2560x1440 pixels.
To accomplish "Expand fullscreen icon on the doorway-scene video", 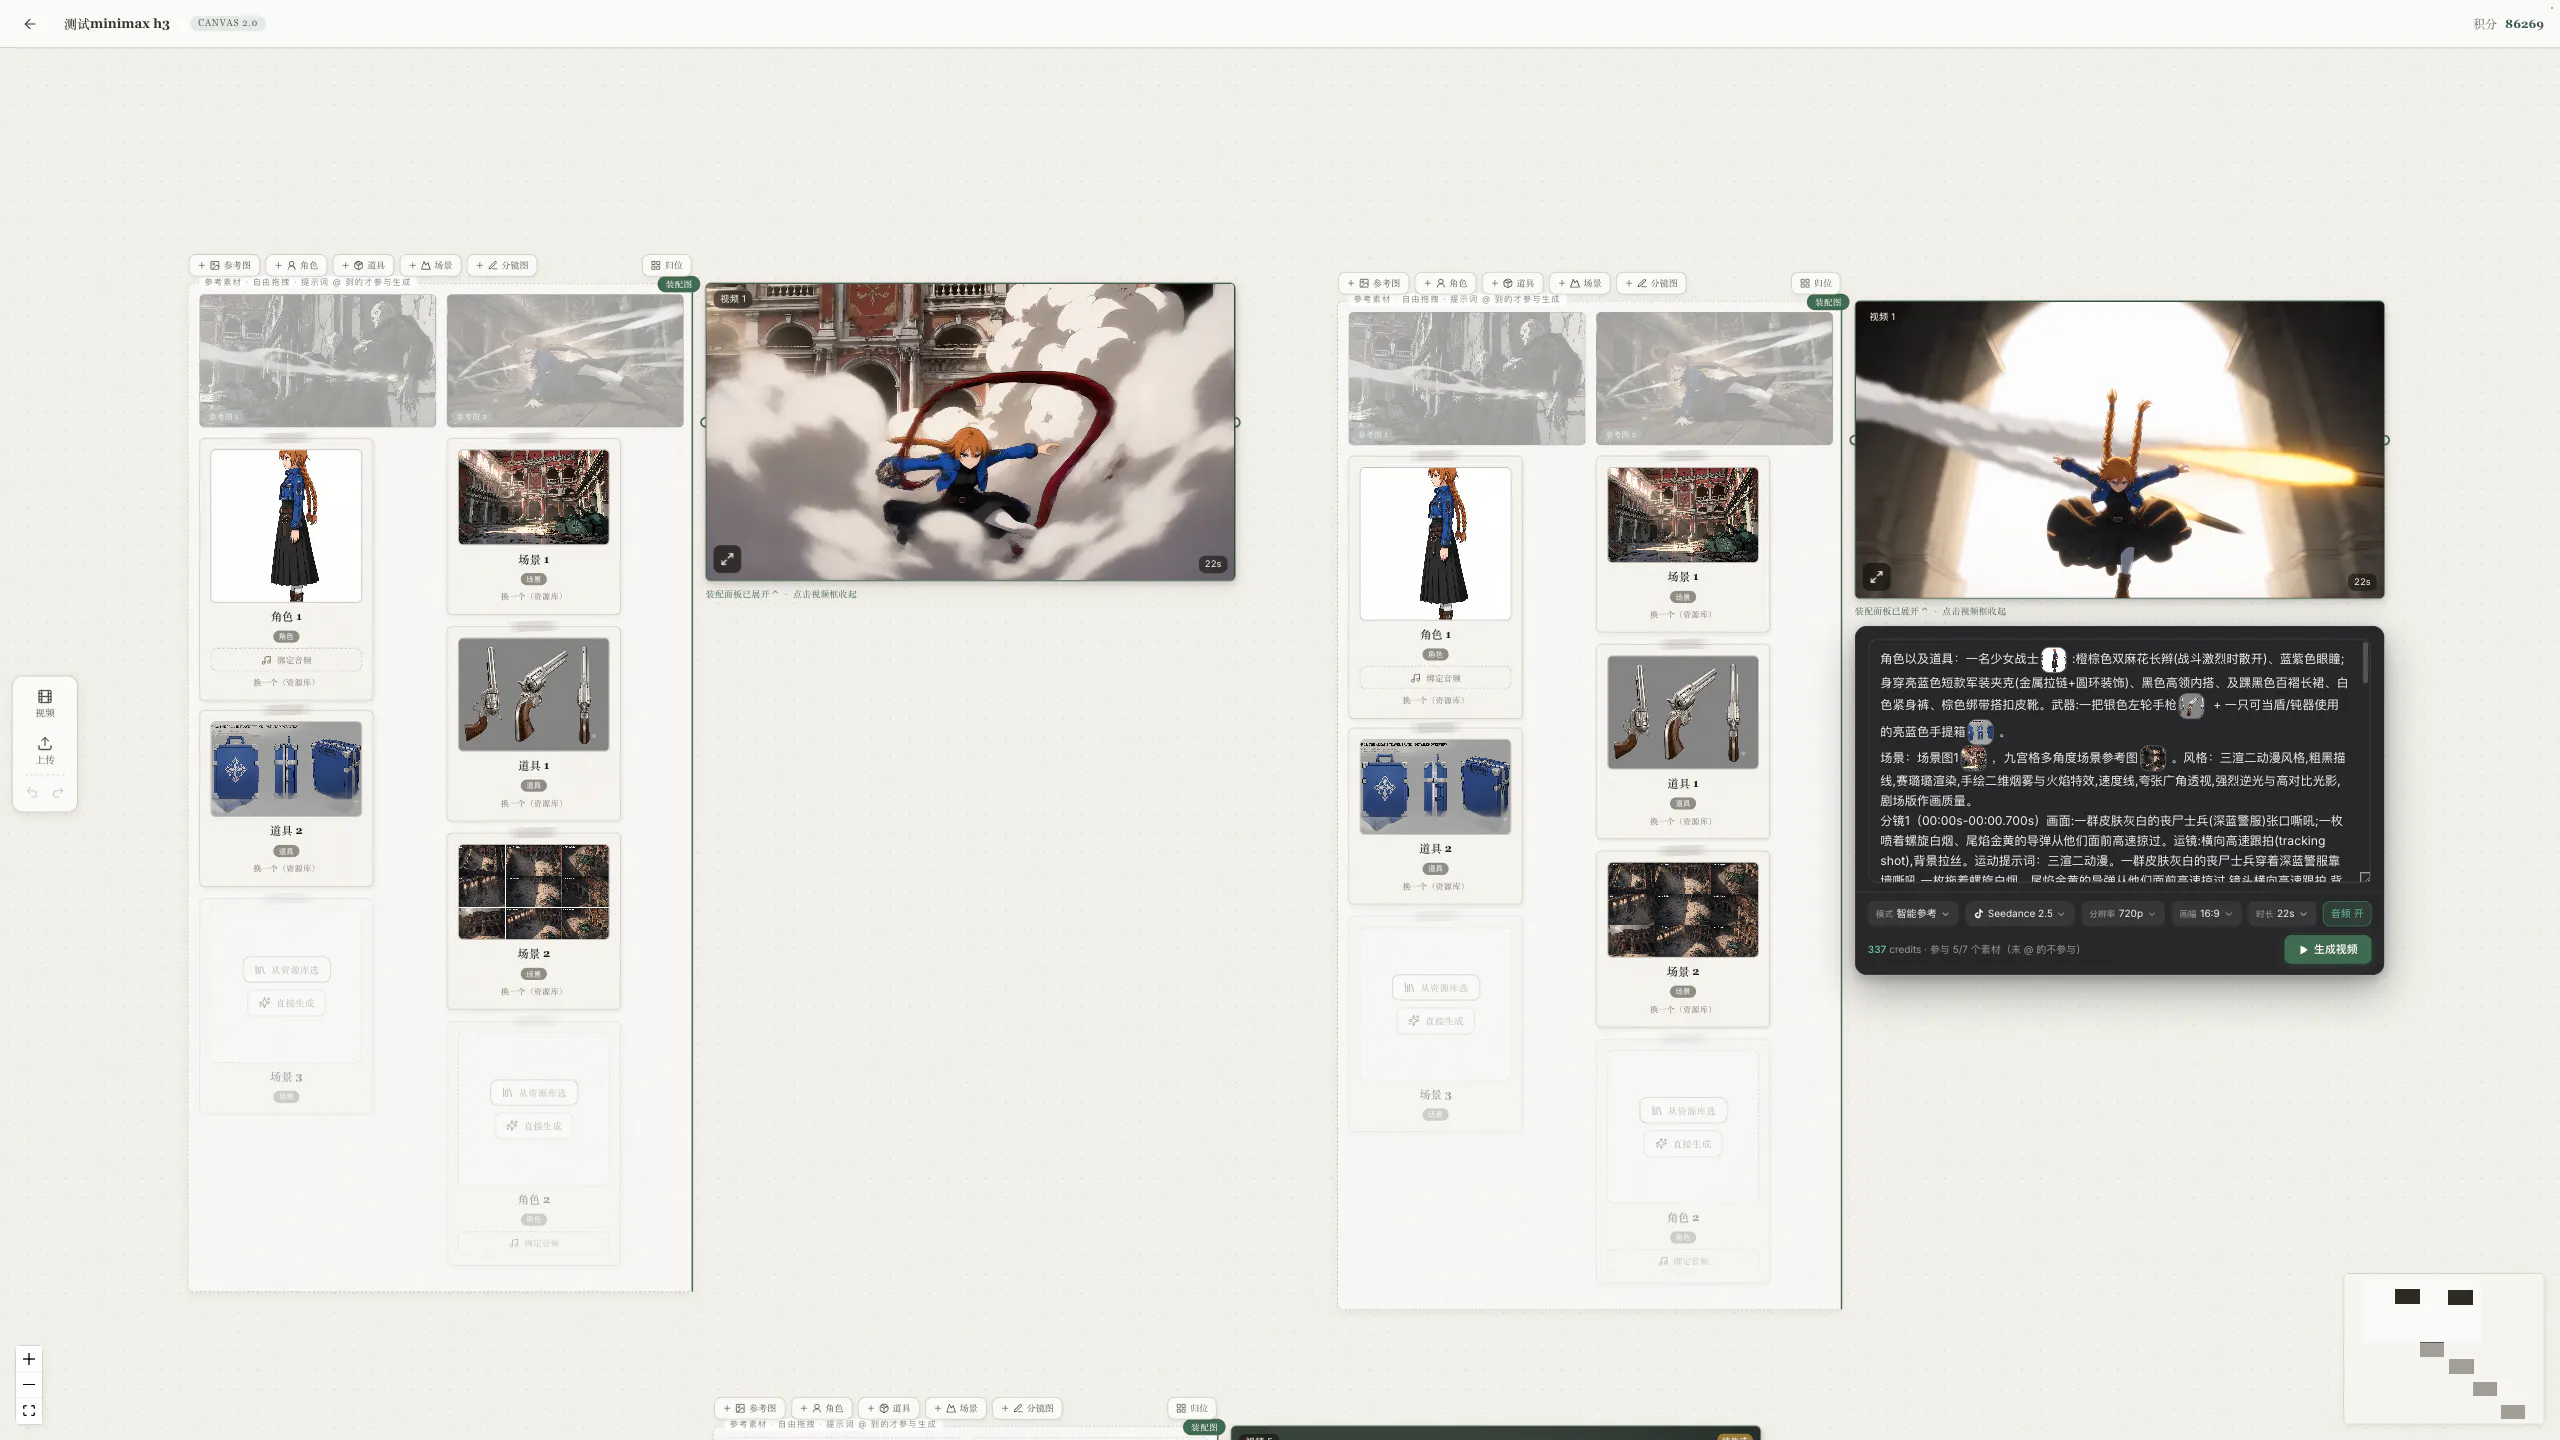I will [x=1877, y=577].
